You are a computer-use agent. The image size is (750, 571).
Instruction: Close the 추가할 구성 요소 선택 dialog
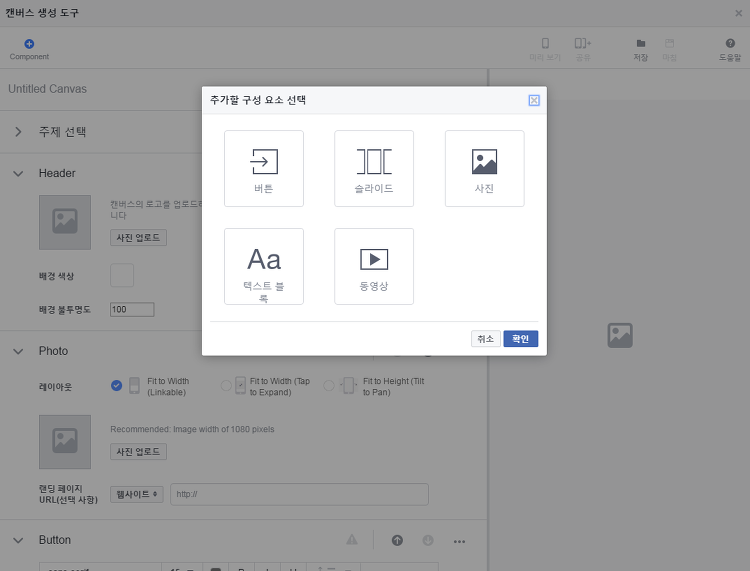click(x=534, y=100)
